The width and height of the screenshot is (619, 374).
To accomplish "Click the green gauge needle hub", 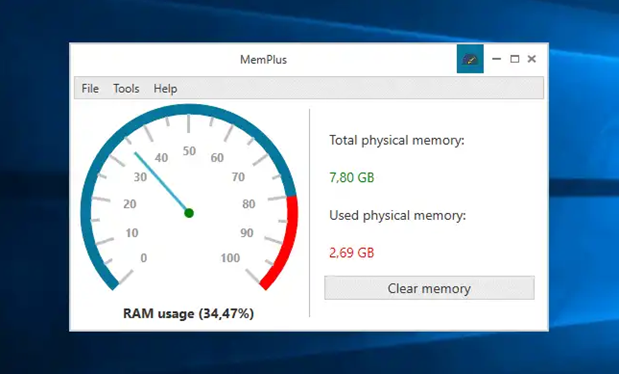I will coord(189,213).
